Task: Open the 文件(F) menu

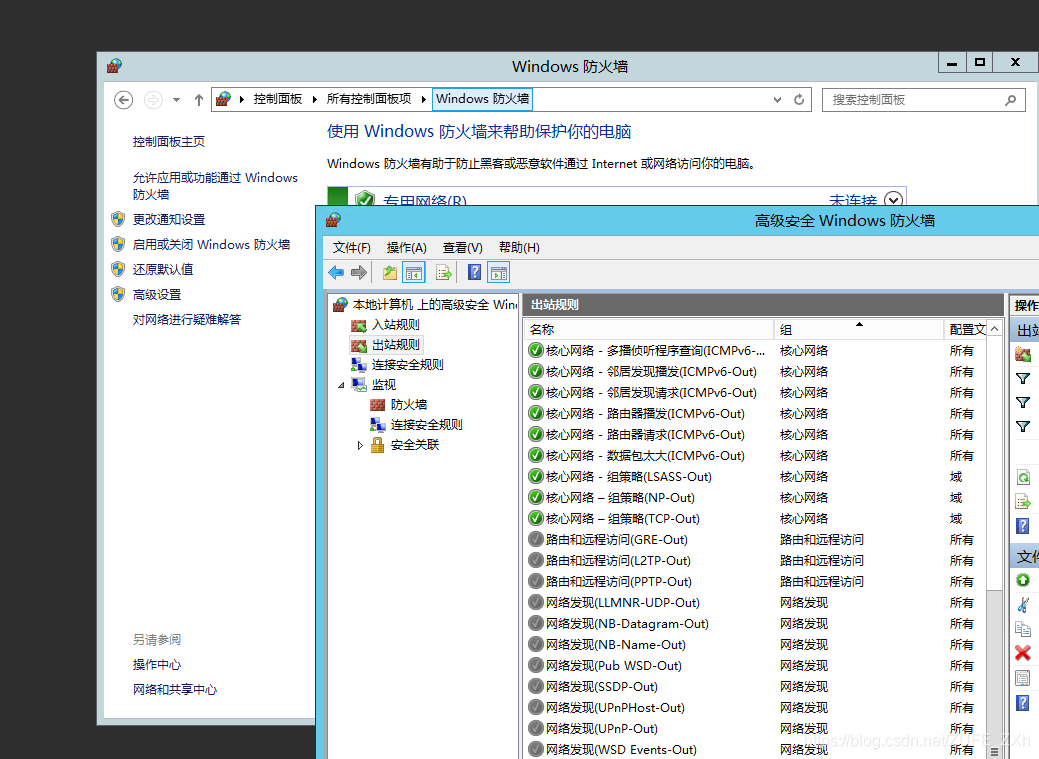Action: coord(351,247)
